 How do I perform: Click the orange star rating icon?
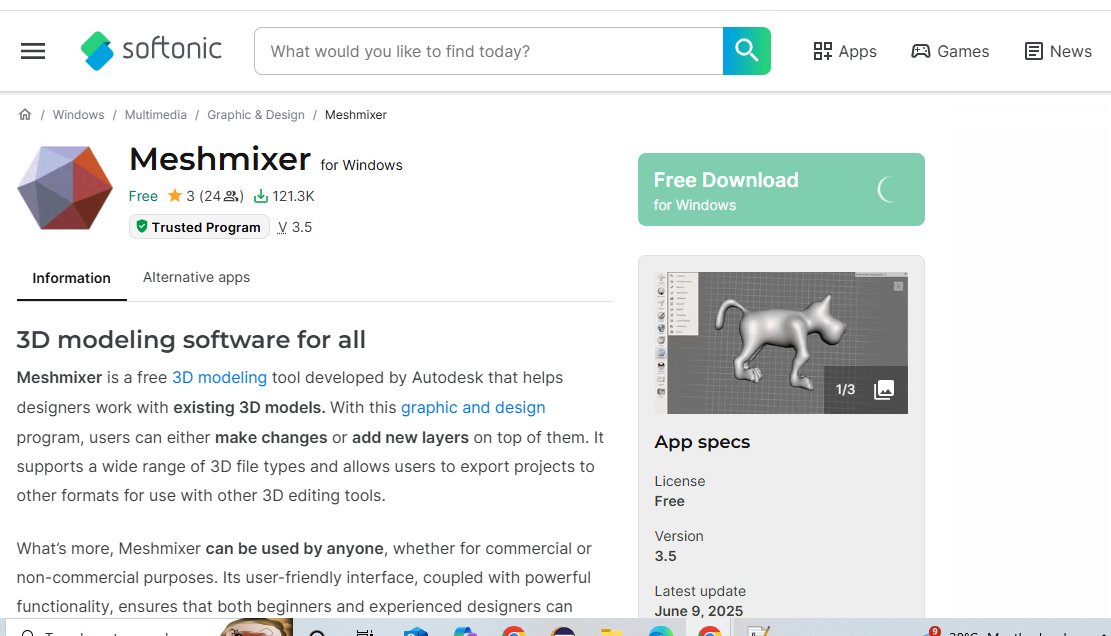[174, 195]
